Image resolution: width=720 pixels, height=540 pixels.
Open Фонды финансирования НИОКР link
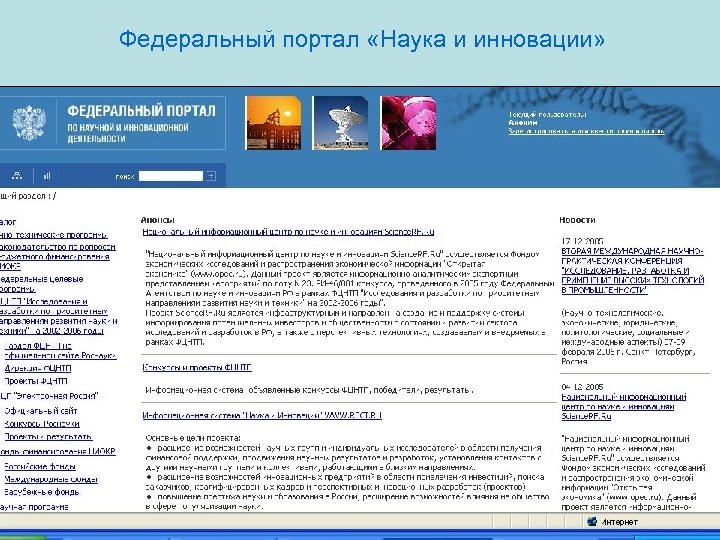tap(57, 451)
